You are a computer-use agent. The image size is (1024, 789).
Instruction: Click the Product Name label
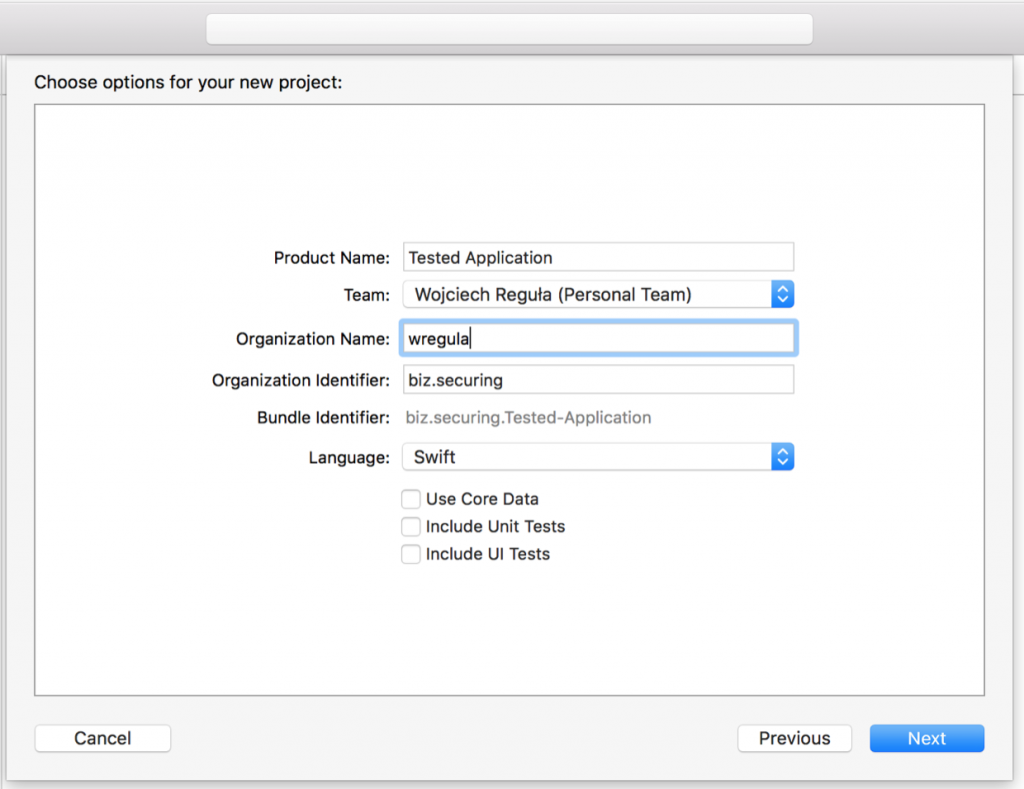[332, 258]
